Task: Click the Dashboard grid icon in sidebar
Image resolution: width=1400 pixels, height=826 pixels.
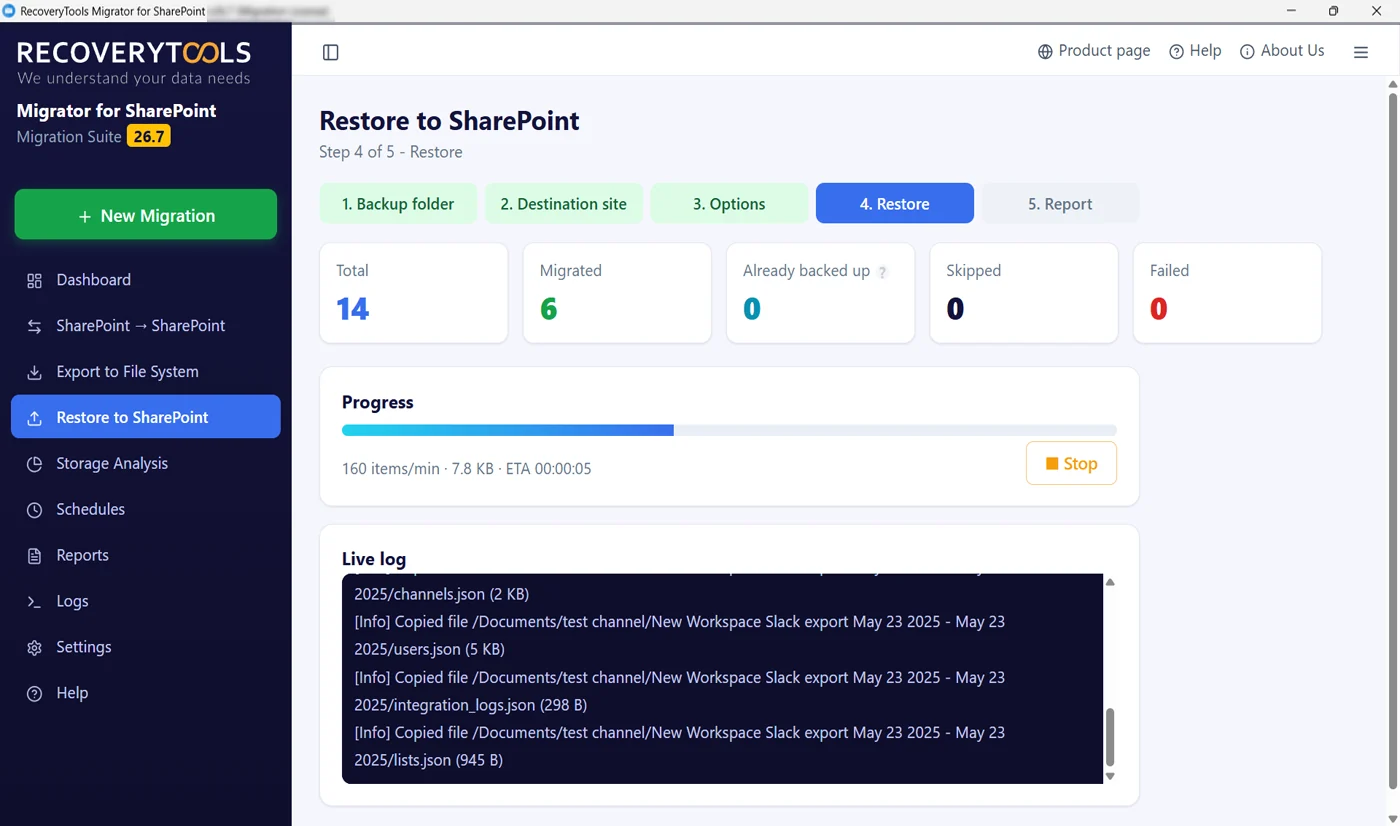Action: tap(34, 280)
